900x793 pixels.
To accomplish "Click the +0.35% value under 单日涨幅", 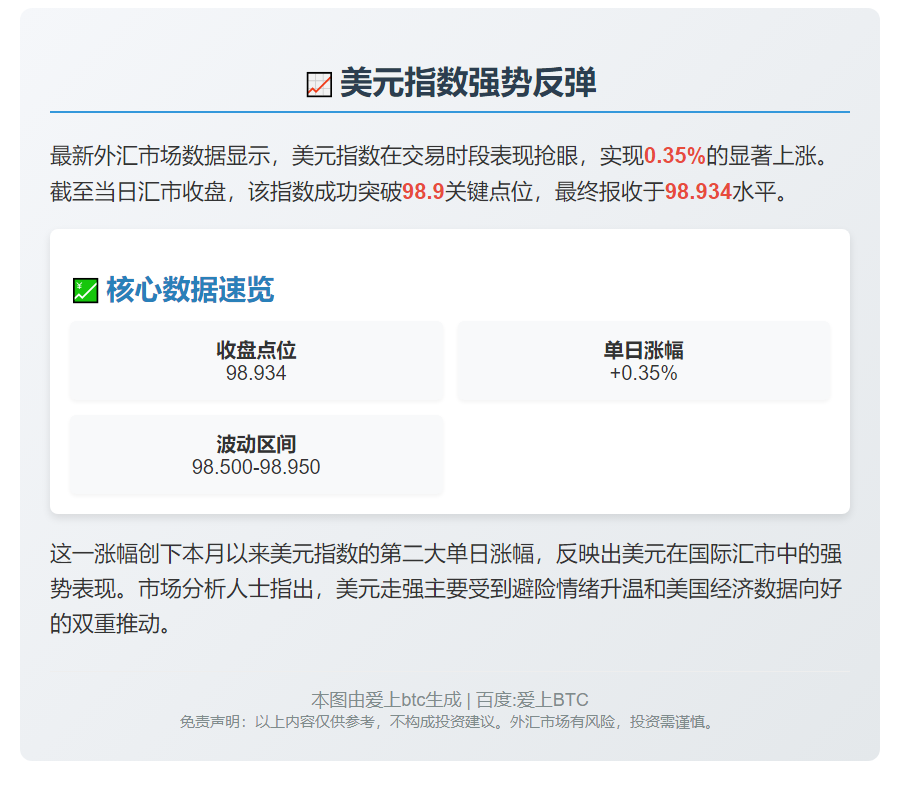I will [643, 374].
